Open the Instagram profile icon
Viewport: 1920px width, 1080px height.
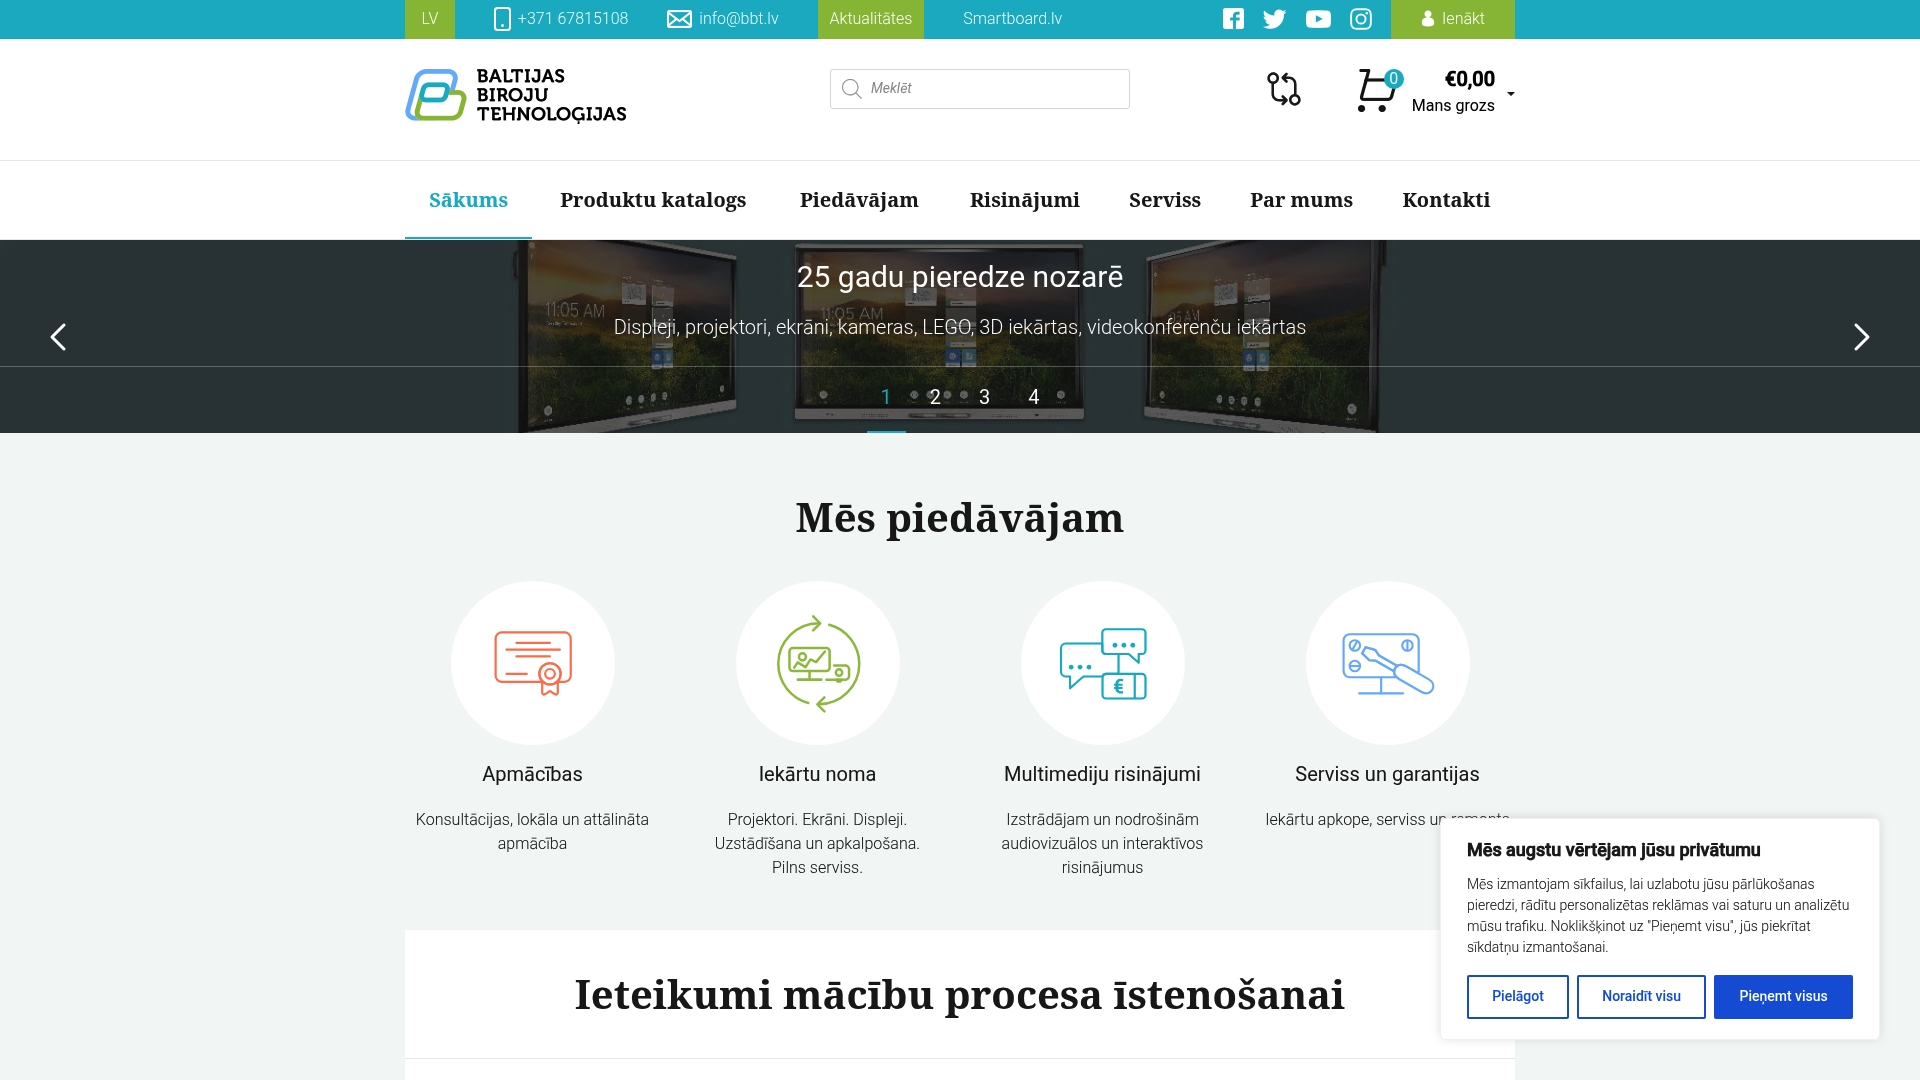(1361, 19)
